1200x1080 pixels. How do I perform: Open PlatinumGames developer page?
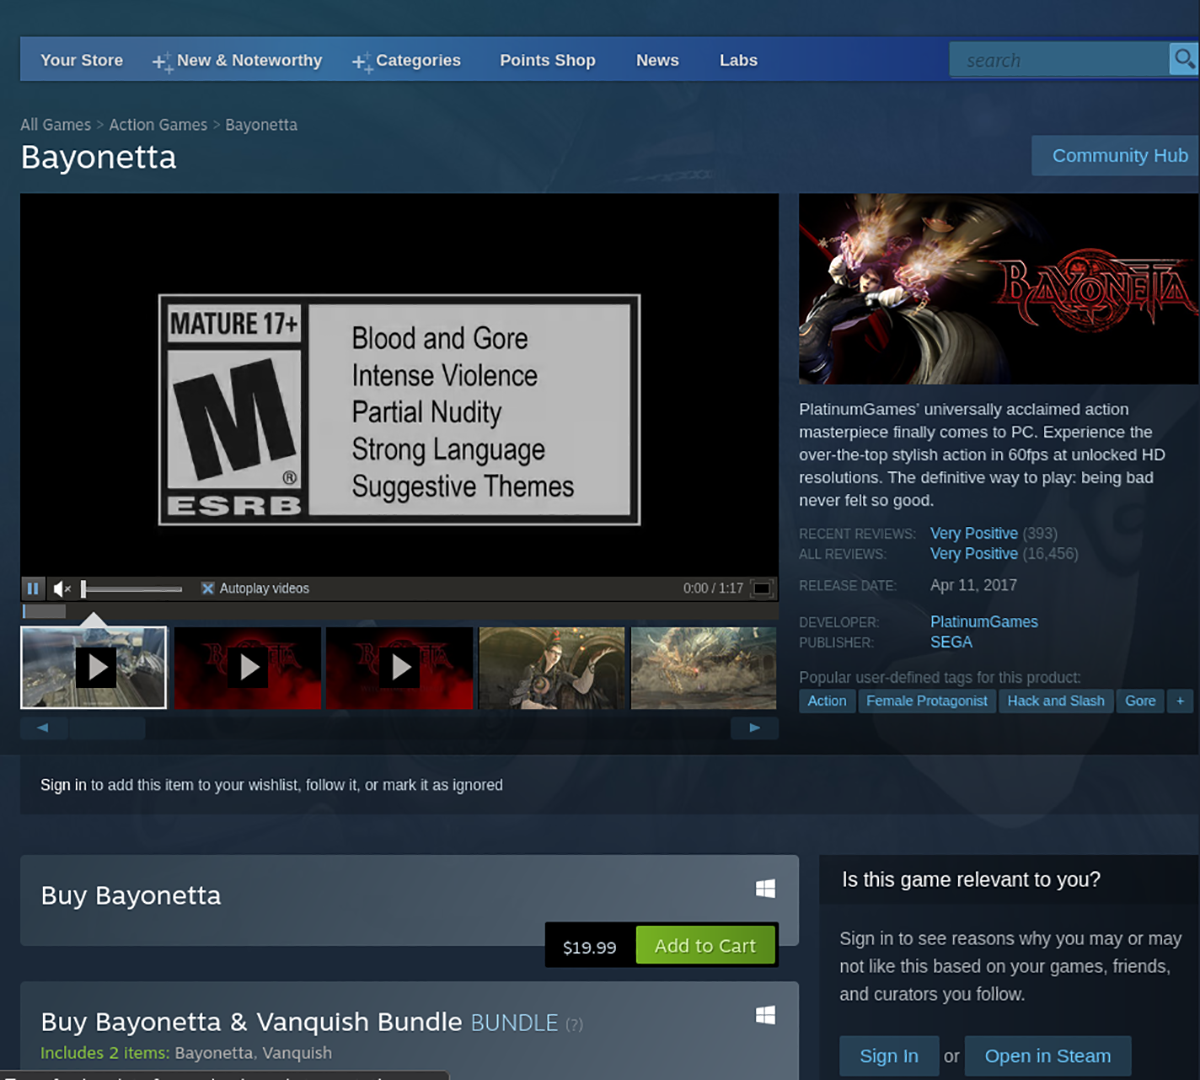coord(984,621)
